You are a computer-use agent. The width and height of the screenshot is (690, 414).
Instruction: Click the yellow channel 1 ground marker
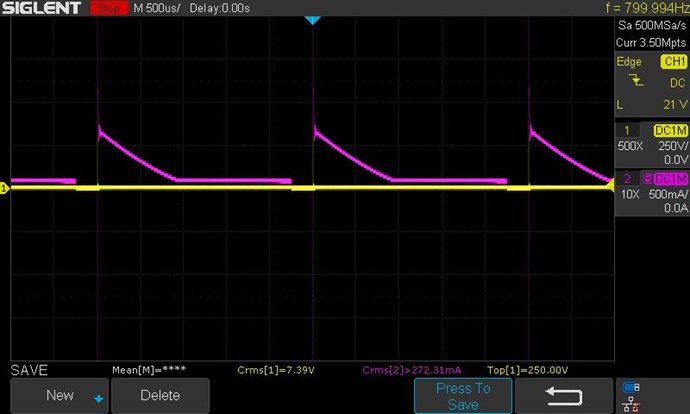(4, 188)
